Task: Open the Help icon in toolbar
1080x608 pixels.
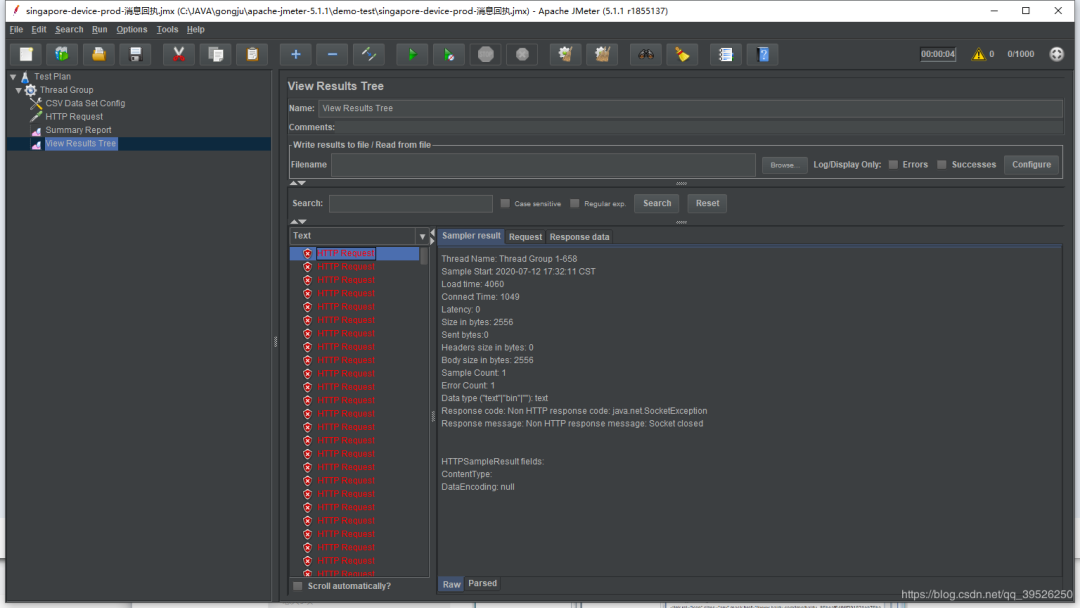Action: tap(763, 54)
